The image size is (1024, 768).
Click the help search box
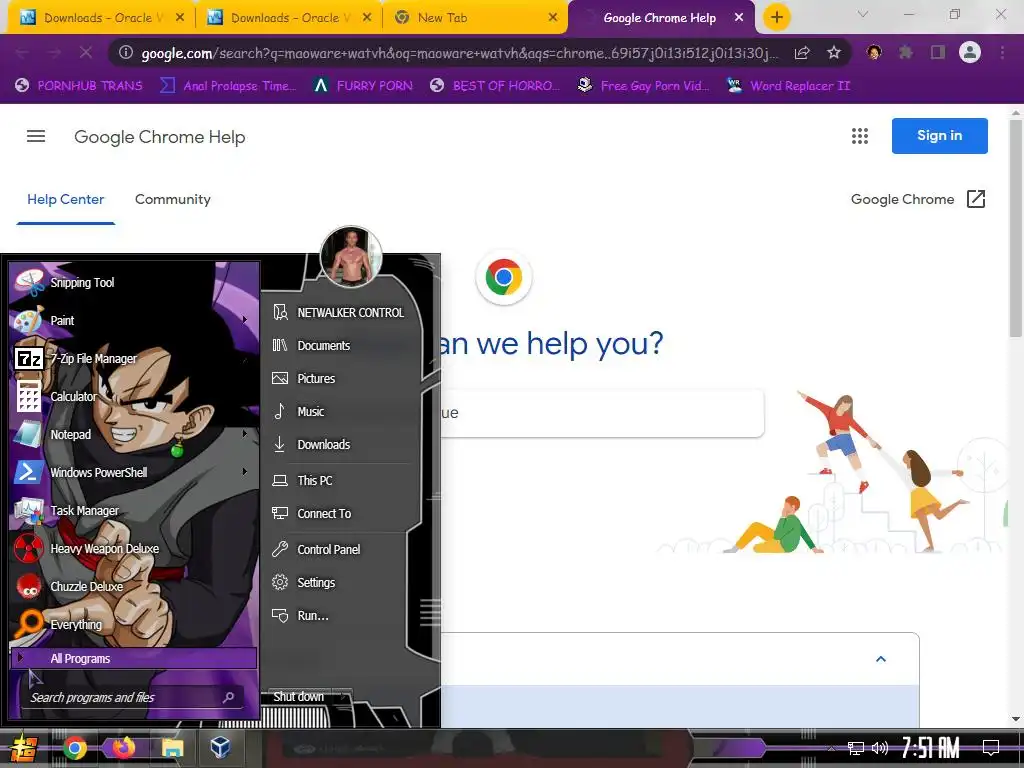click(602, 413)
